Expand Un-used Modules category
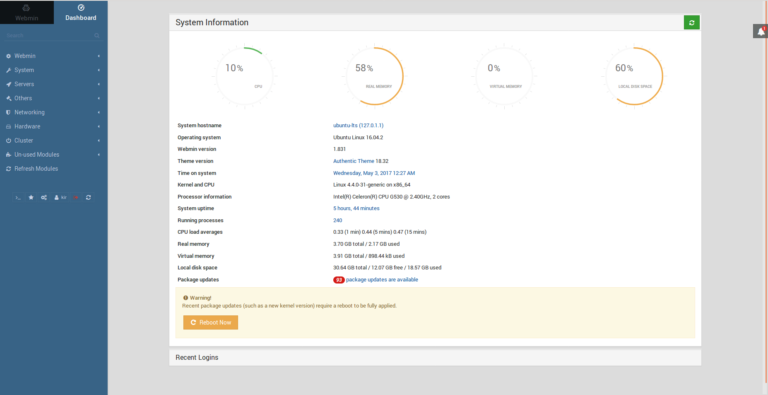 pyautogui.click(x=54, y=154)
